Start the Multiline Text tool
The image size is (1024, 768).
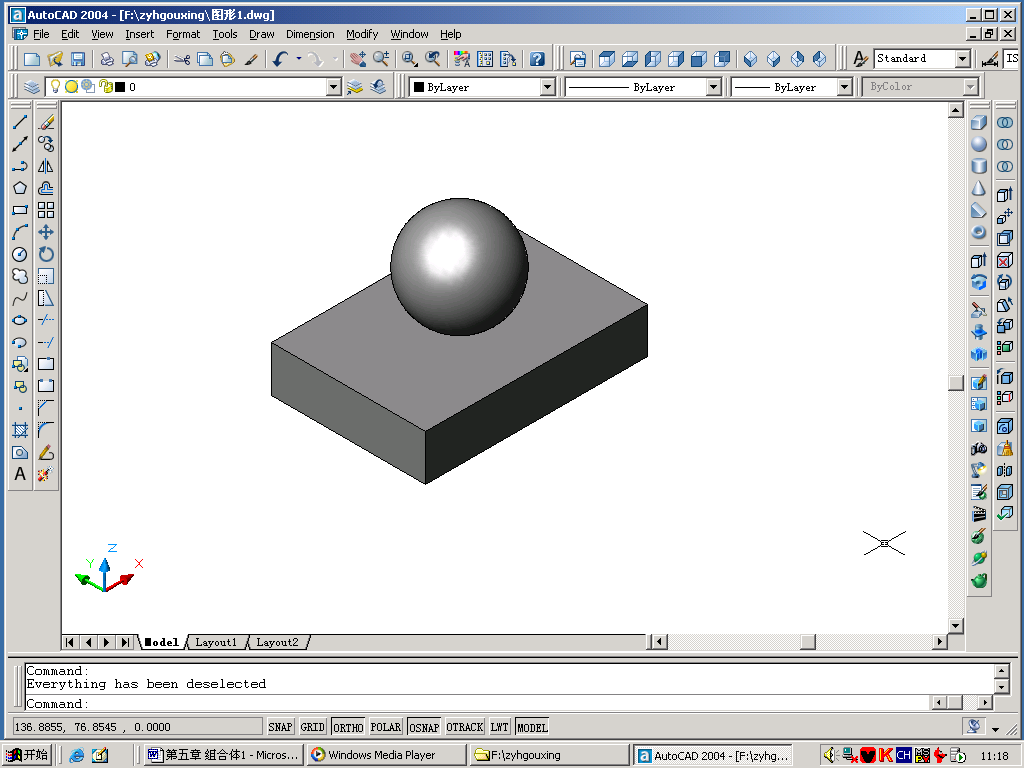(x=20, y=474)
